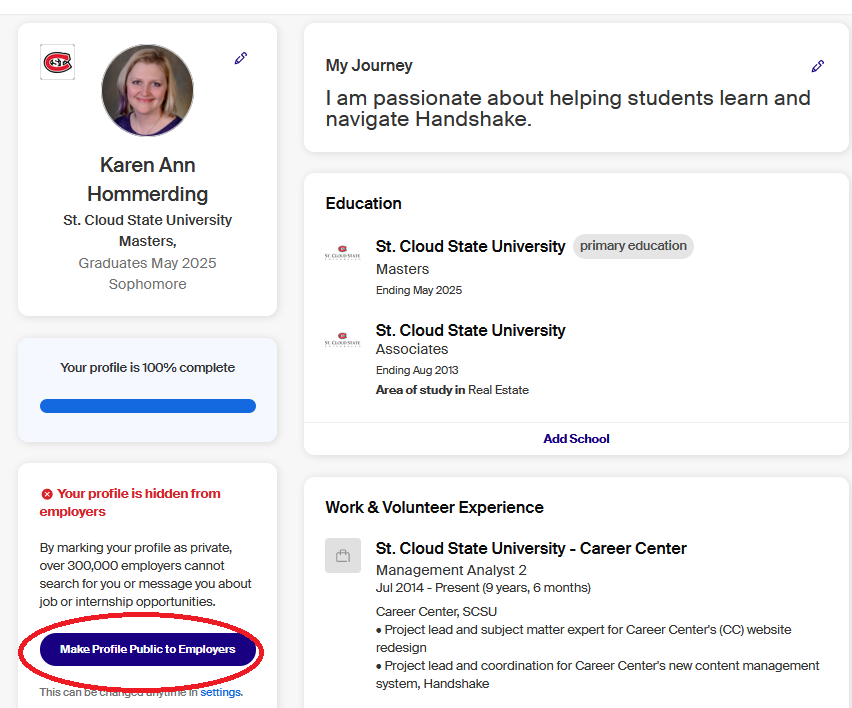Click the website redesign project lead bullet
The height and width of the screenshot is (708, 852).
583,638
